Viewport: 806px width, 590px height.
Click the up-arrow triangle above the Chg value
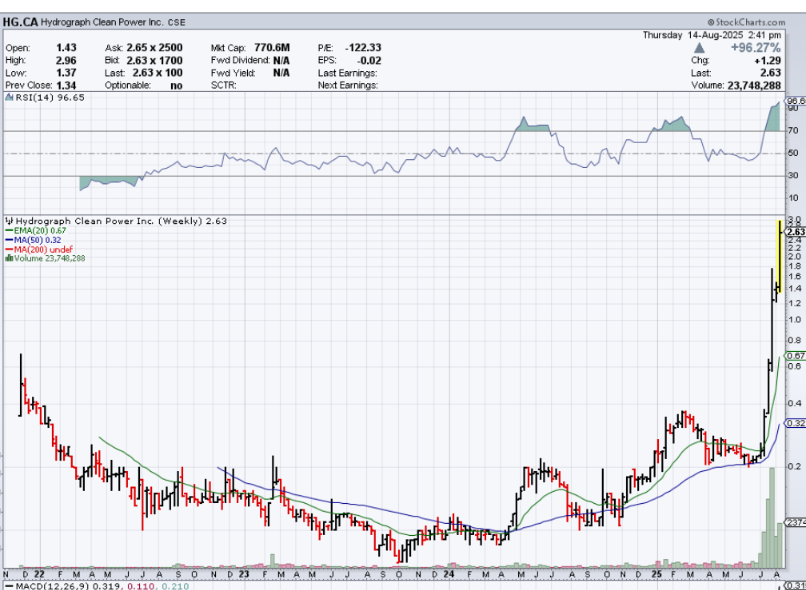coord(700,47)
